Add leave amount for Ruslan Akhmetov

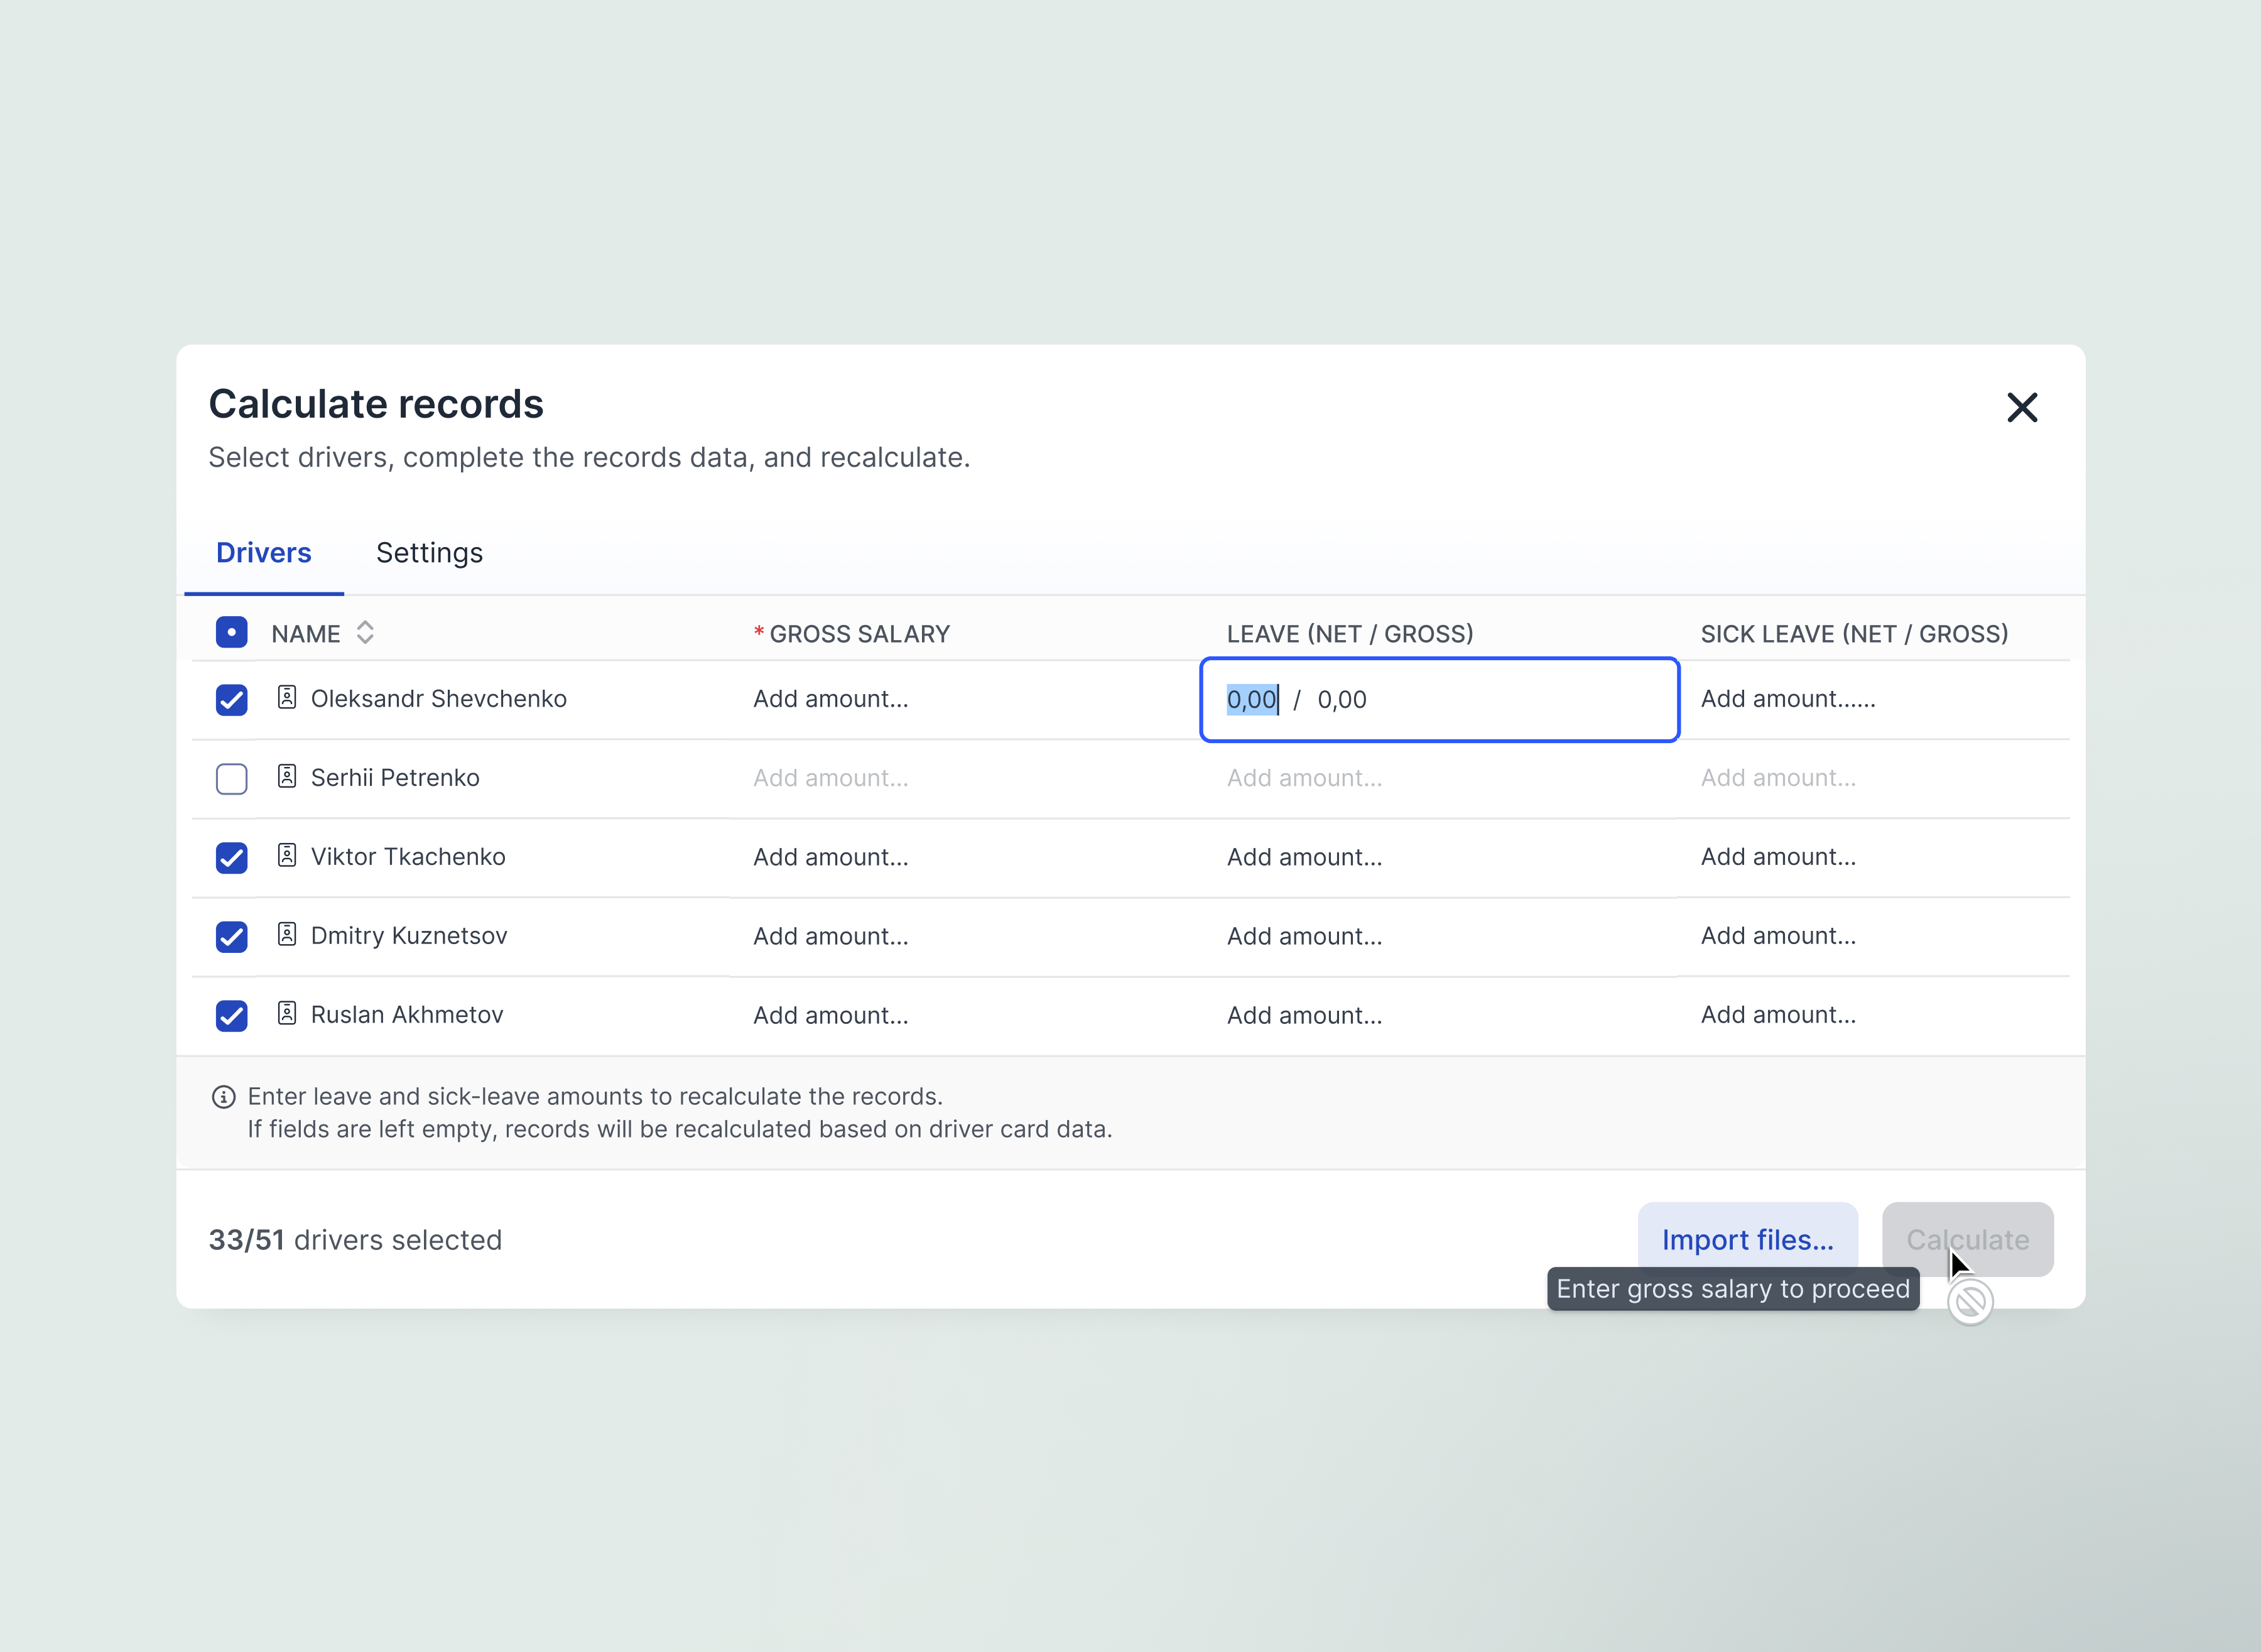coord(1305,1015)
